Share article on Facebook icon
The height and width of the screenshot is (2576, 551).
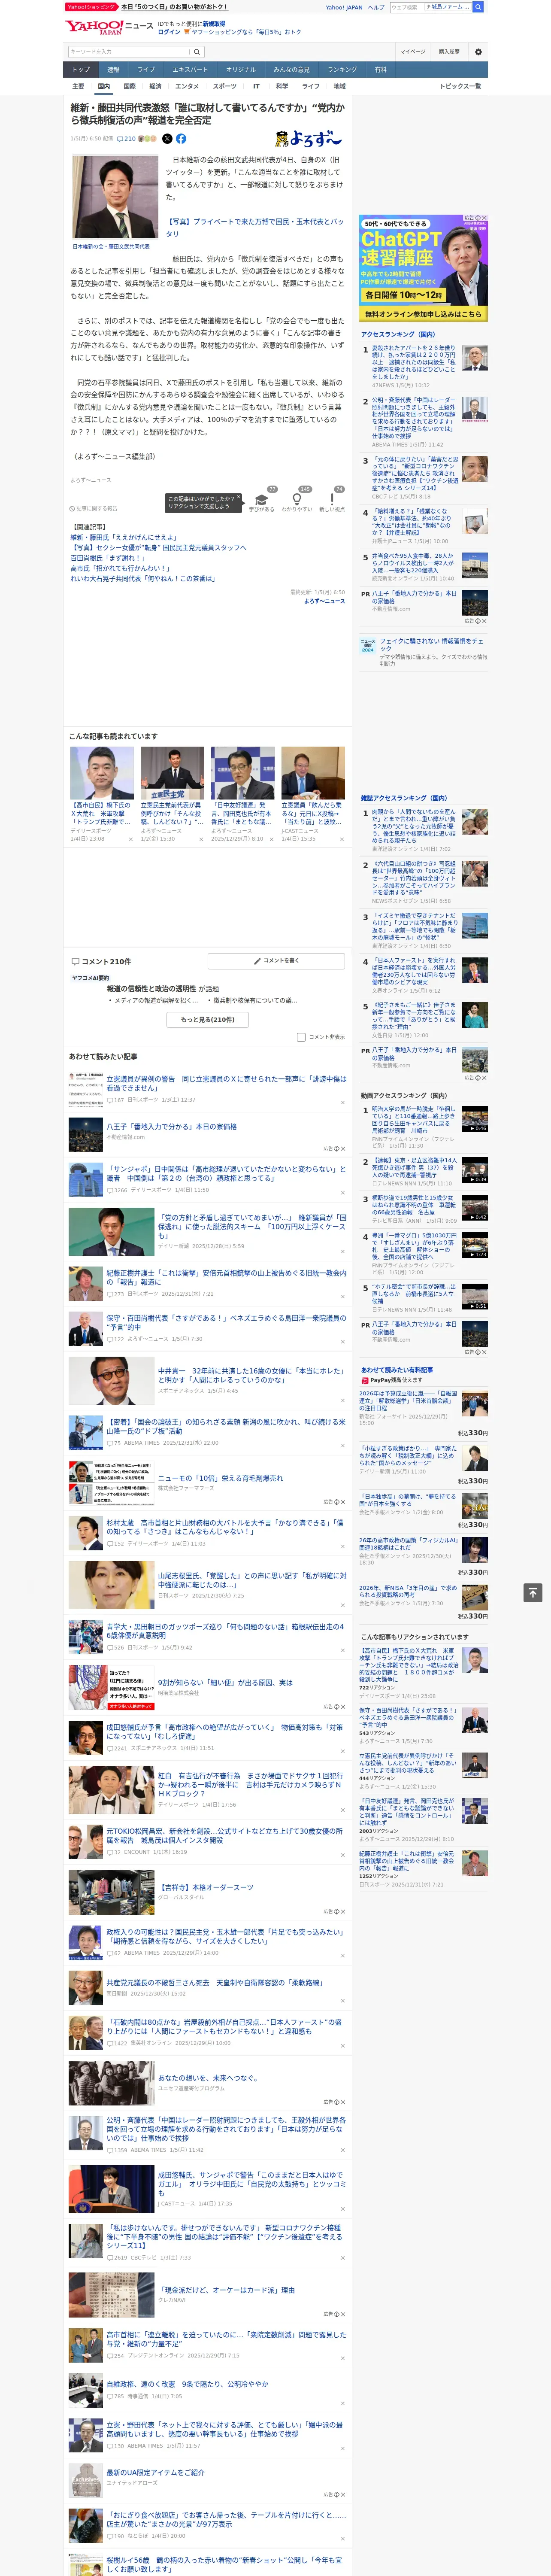pyautogui.click(x=181, y=139)
